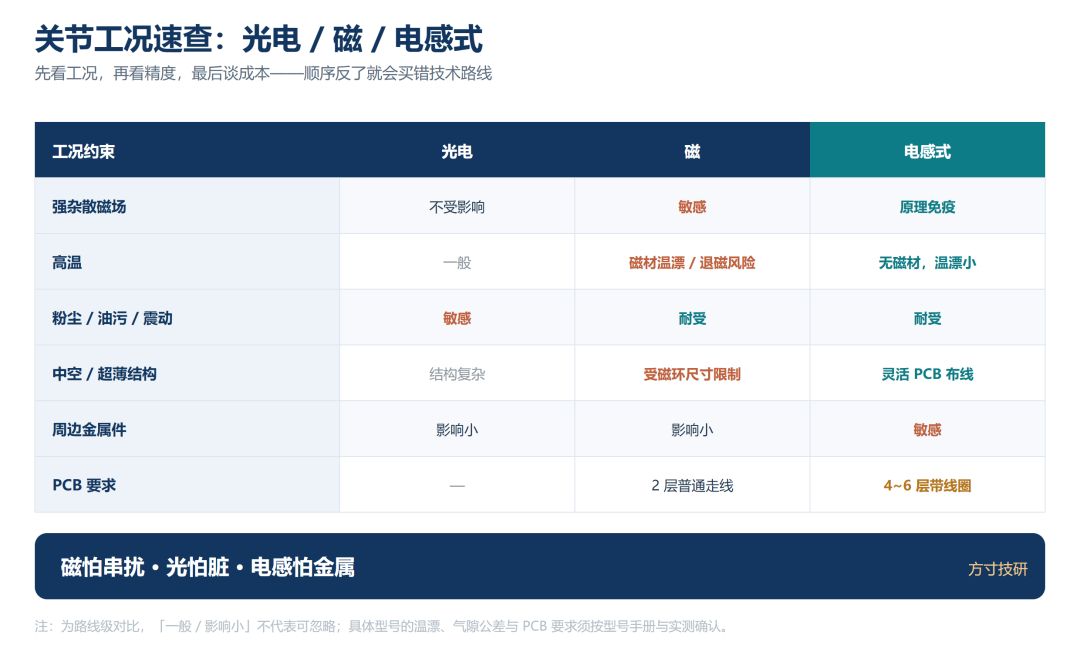Click the "4~6 层带线圈" cell

[927, 486]
